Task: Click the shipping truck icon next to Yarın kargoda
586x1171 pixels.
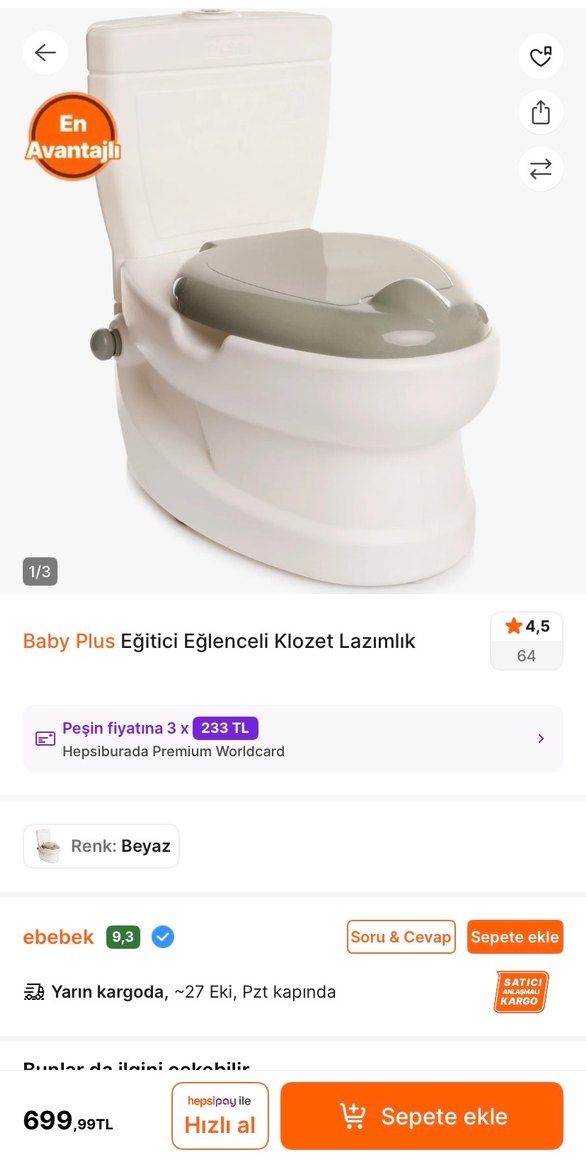Action: (33, 991)
